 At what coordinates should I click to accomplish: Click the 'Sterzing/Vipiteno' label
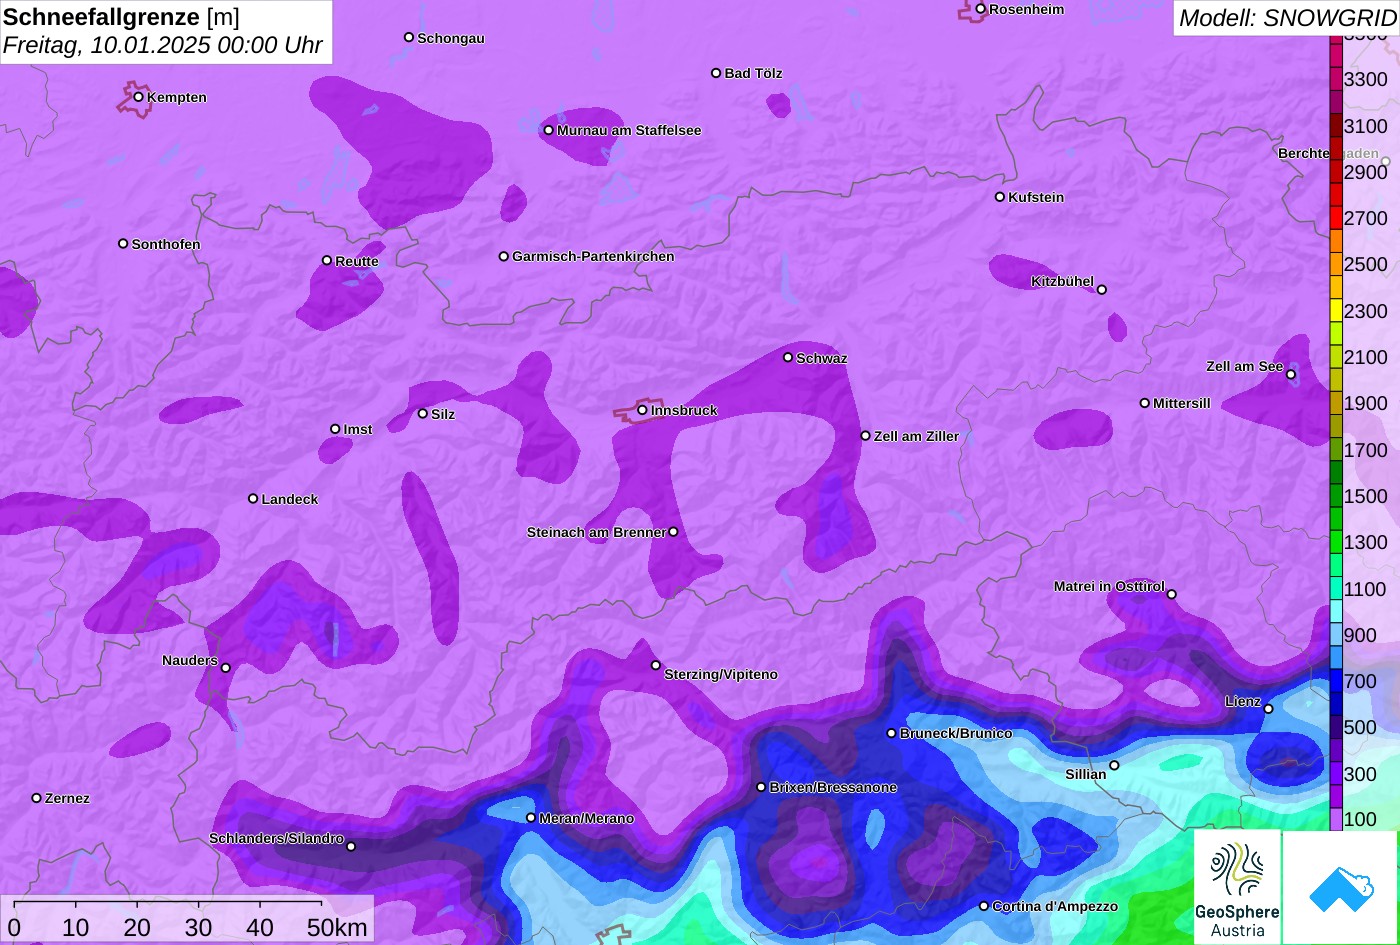721,675
